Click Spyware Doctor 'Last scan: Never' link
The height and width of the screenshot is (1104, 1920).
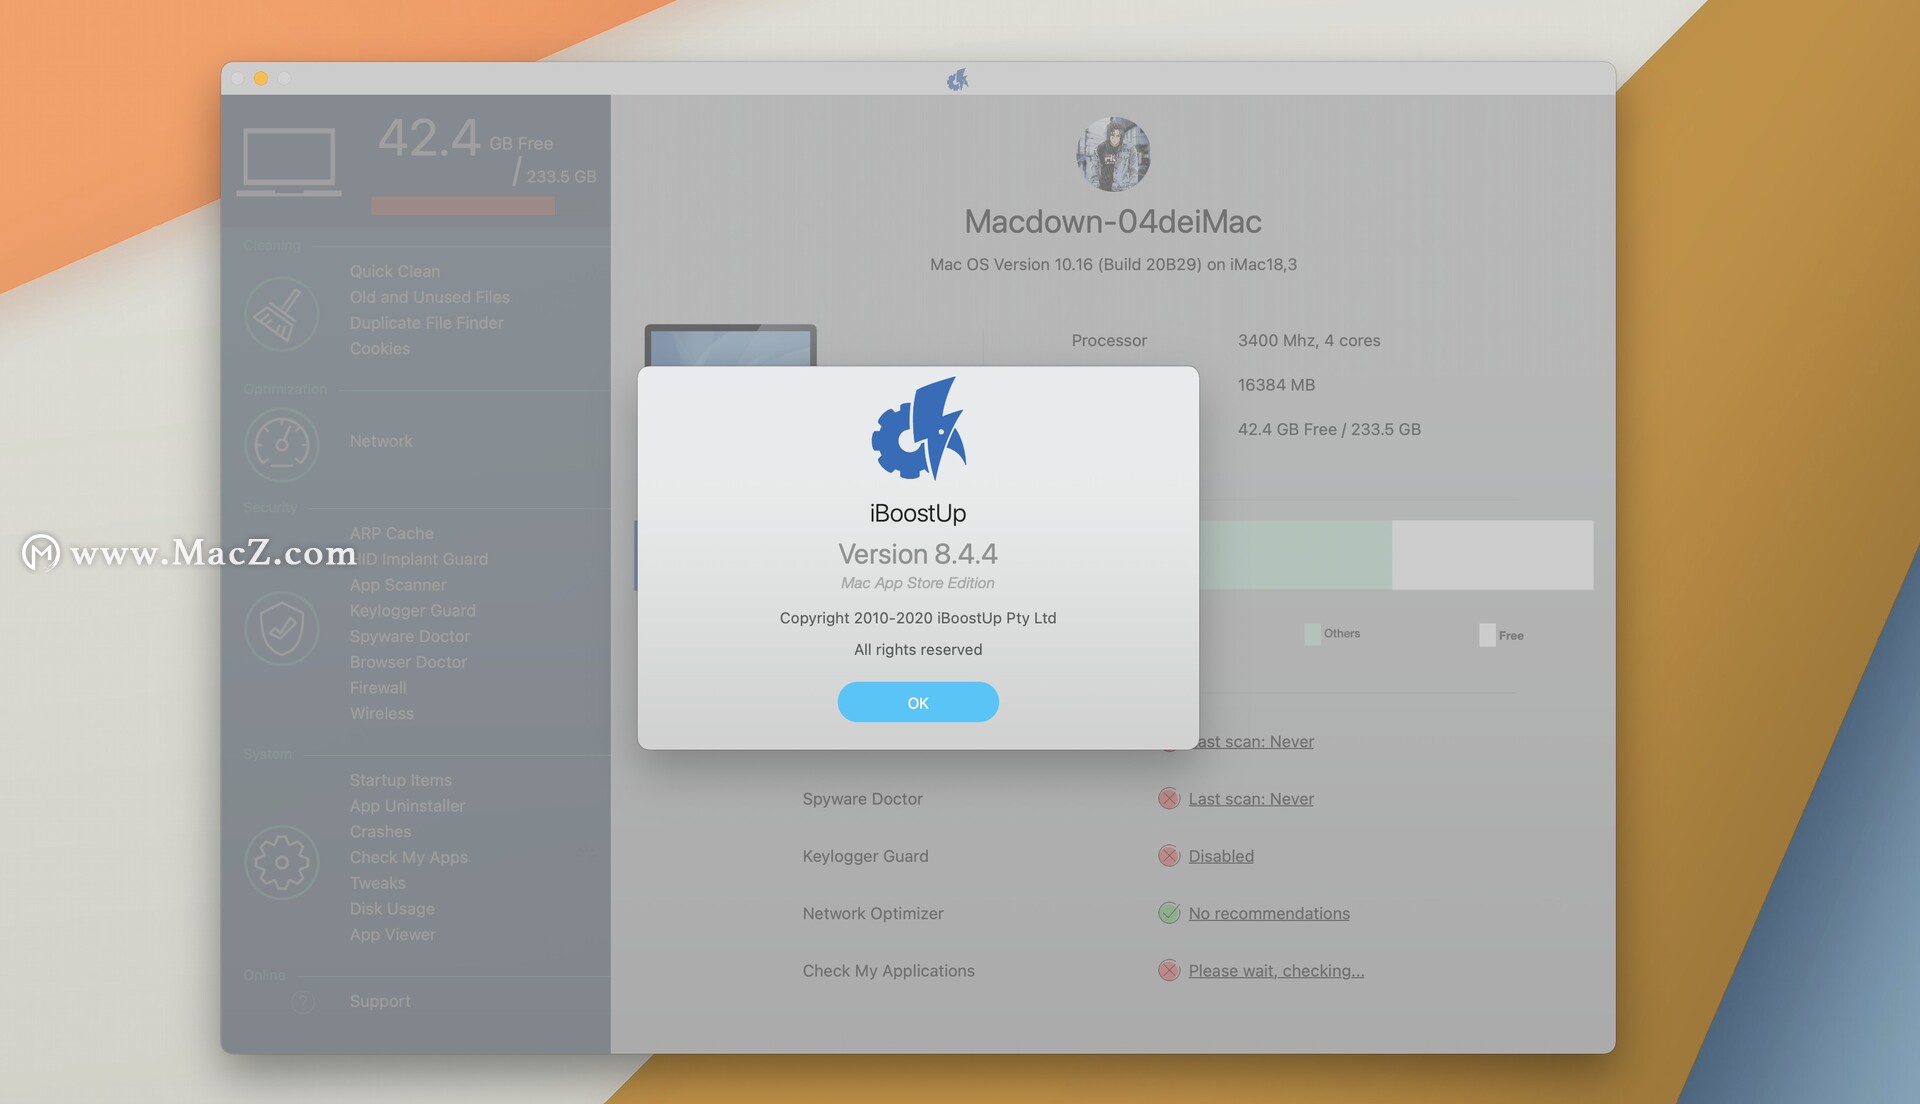tap(1250, 799)
